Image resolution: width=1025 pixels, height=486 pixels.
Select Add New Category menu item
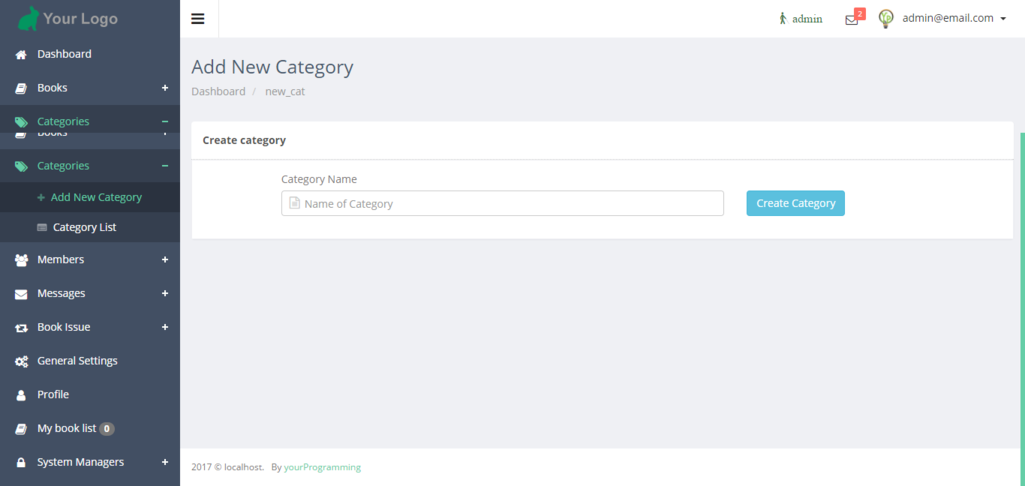pos(96,198)
